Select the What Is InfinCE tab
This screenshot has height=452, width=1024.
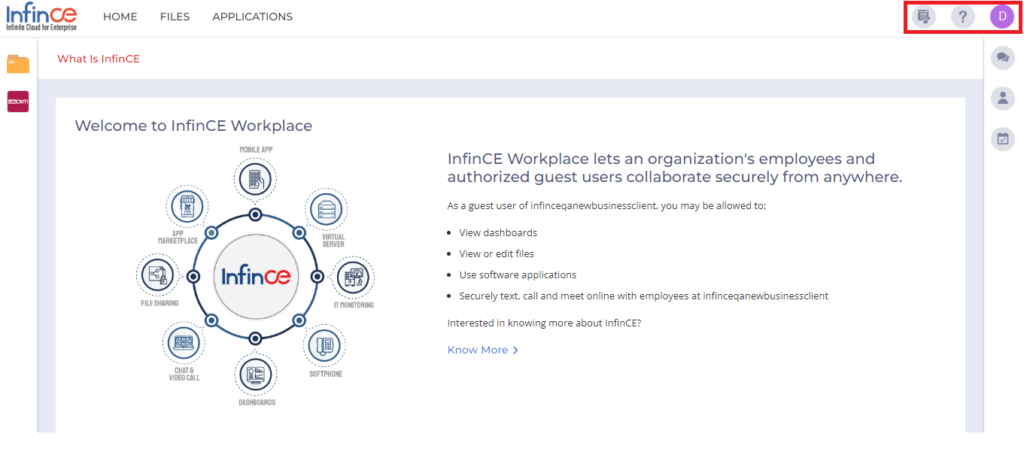click(99, 59)
